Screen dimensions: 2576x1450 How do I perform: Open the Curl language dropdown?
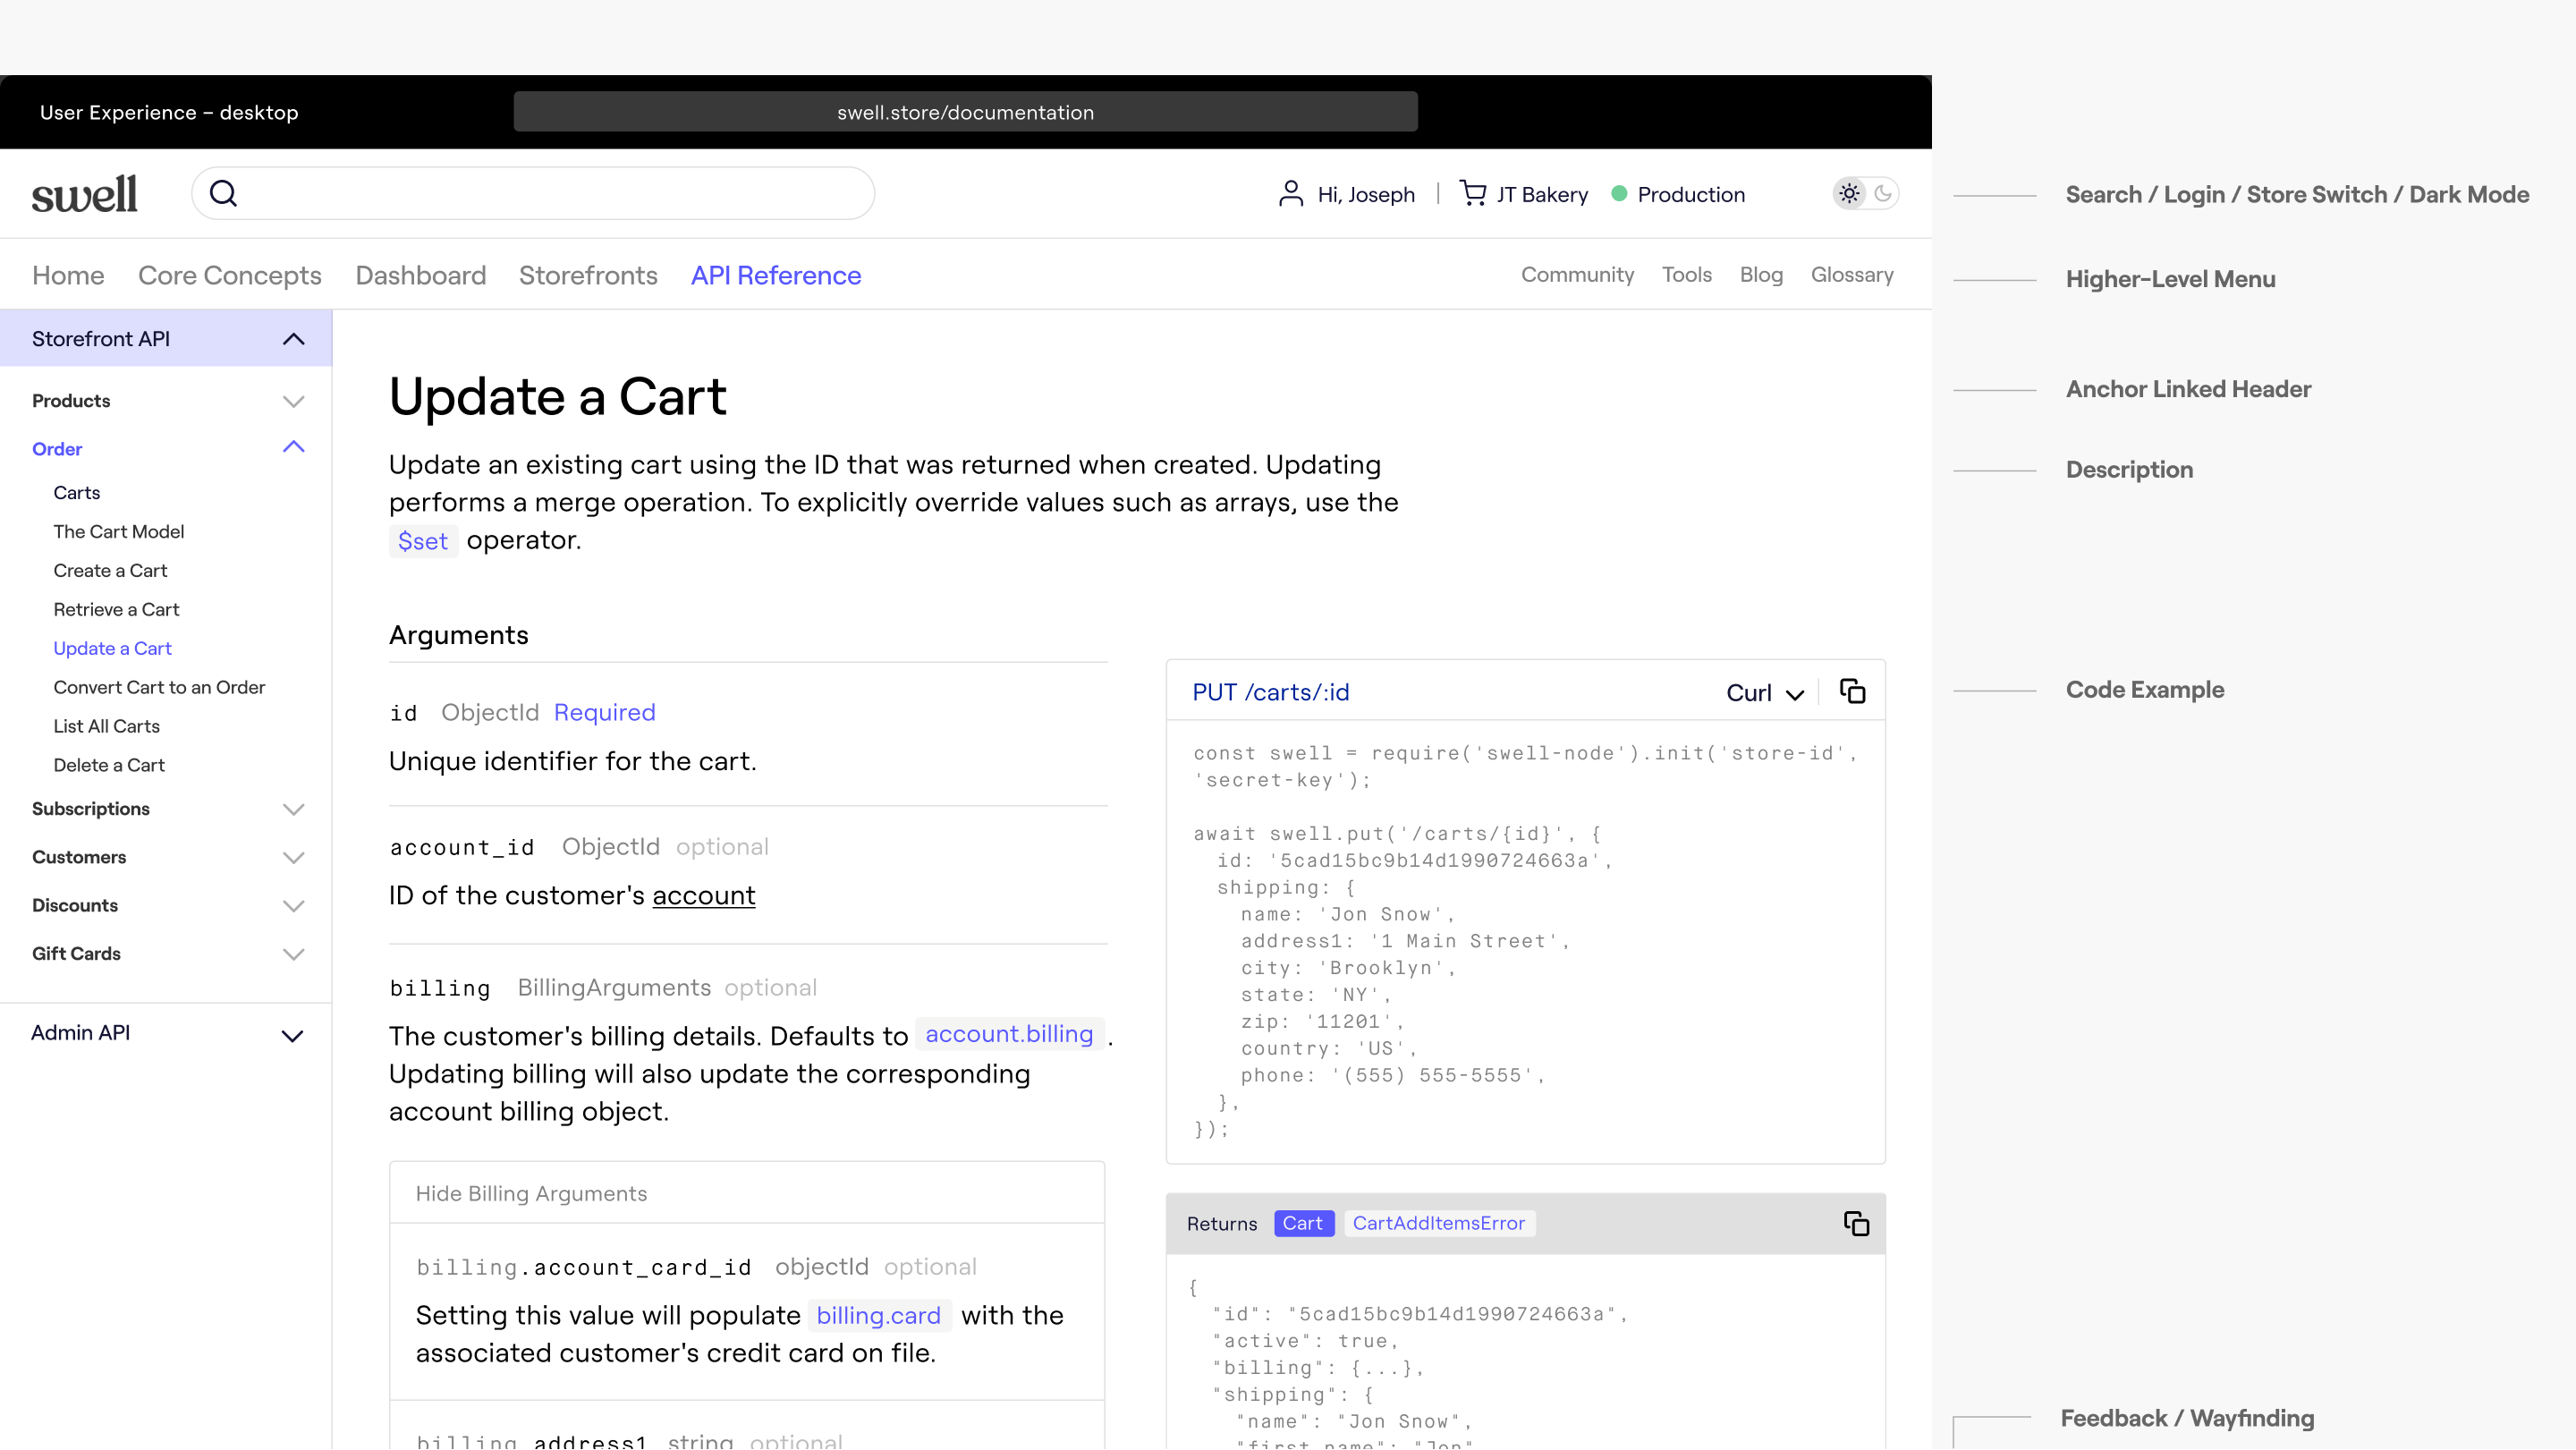1765,693
